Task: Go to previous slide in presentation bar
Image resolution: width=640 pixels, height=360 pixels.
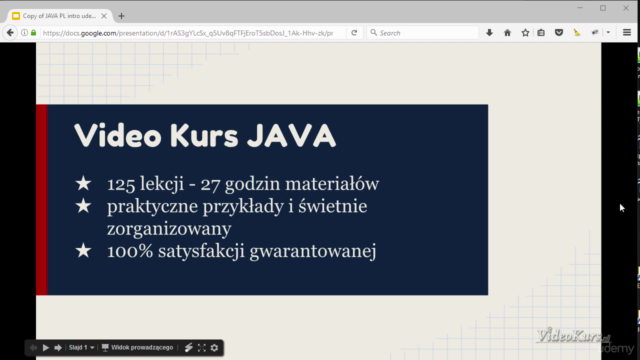Action: coord(33,348)
